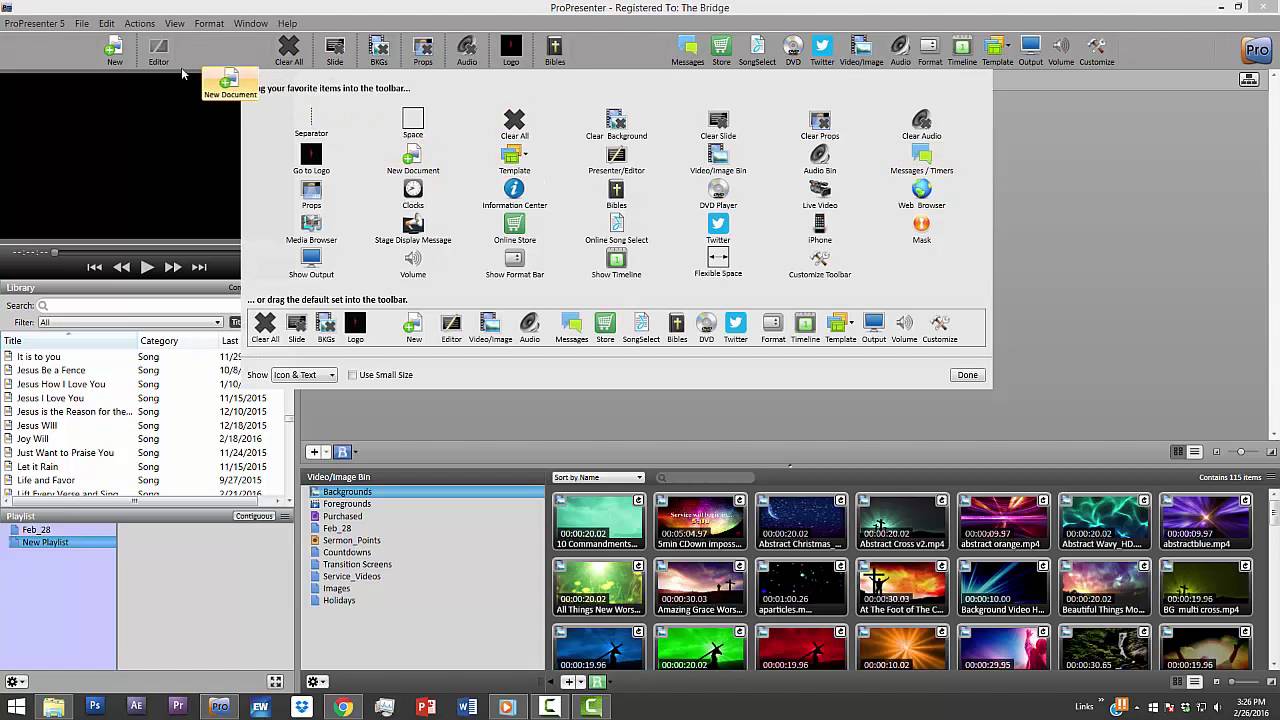Click the New document toolbar icon
Viewport: 1280px width, 720px height.
click(x=115, y=51)
